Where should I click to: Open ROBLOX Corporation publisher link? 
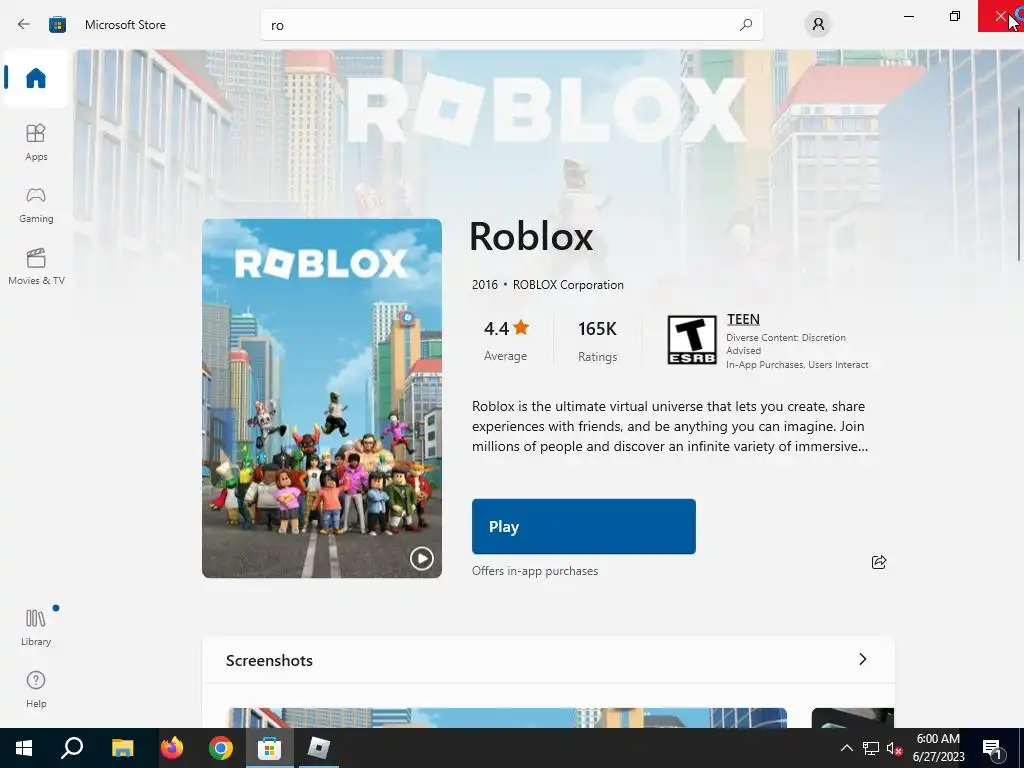[x=568, y=285]
